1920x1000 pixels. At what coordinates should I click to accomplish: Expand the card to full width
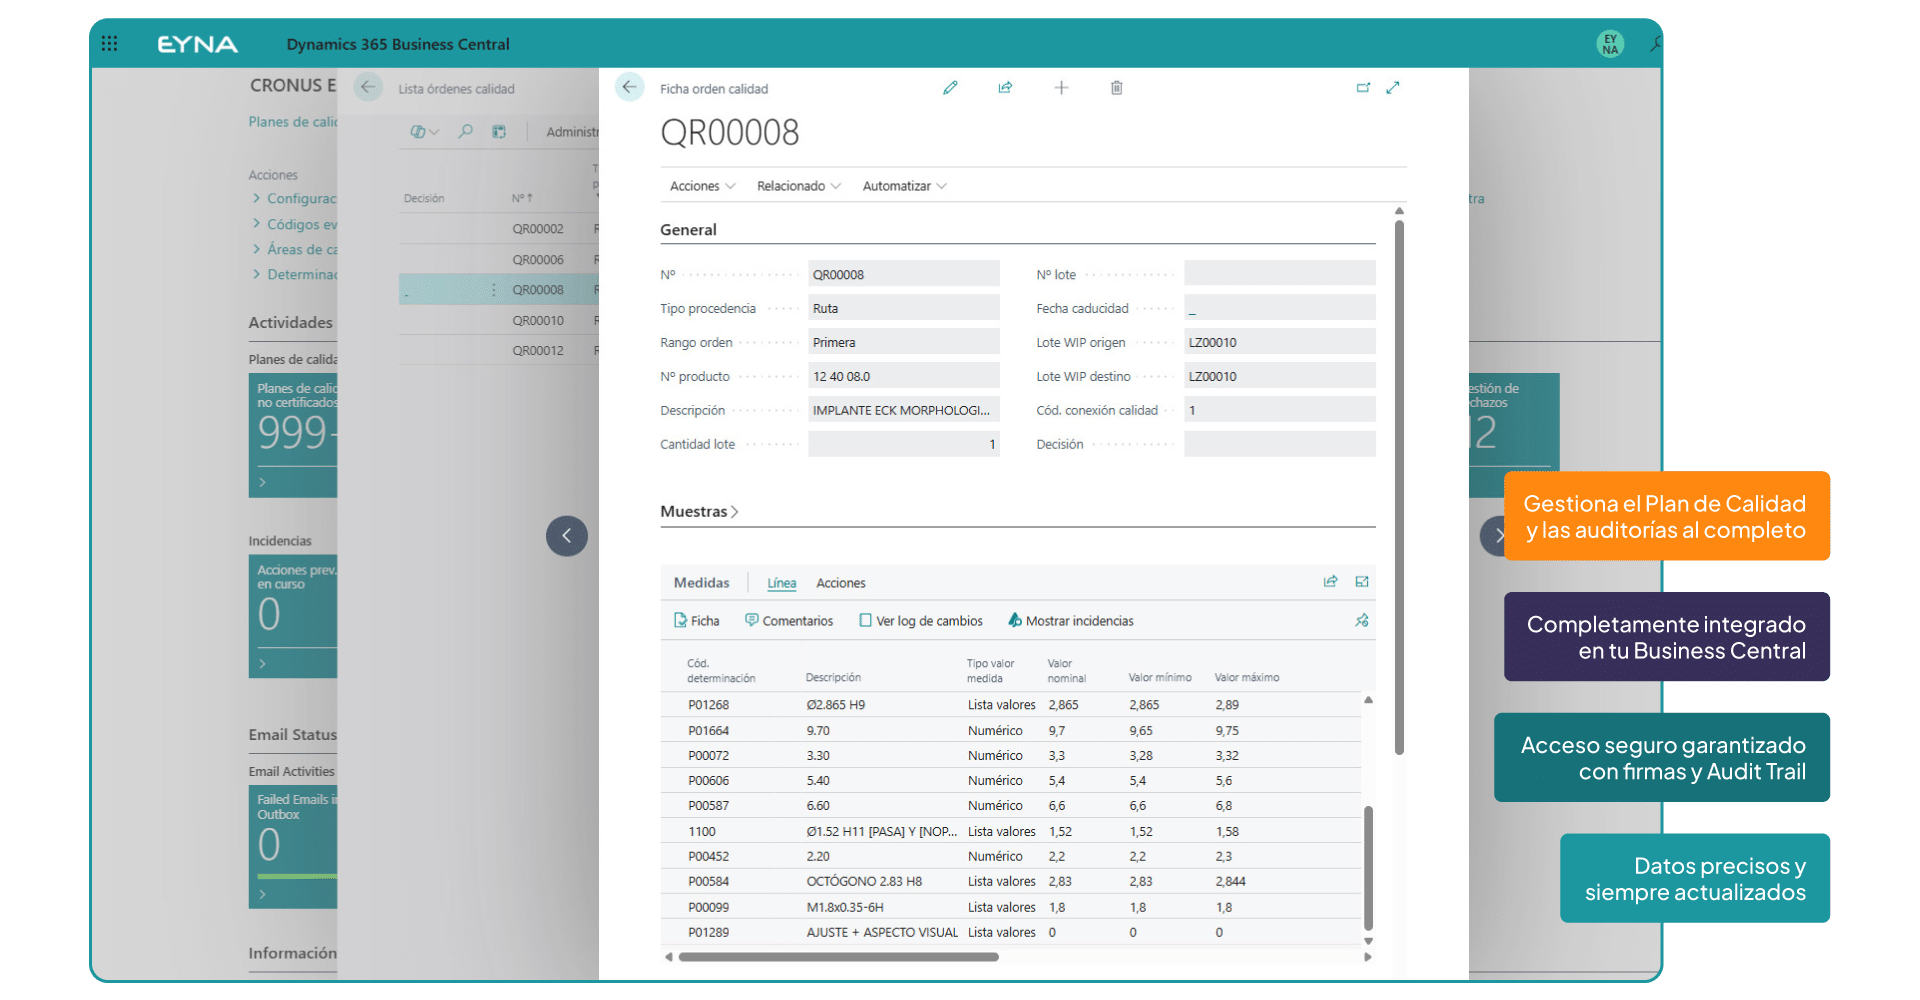pyautogui.click(x=1393, y=88)
